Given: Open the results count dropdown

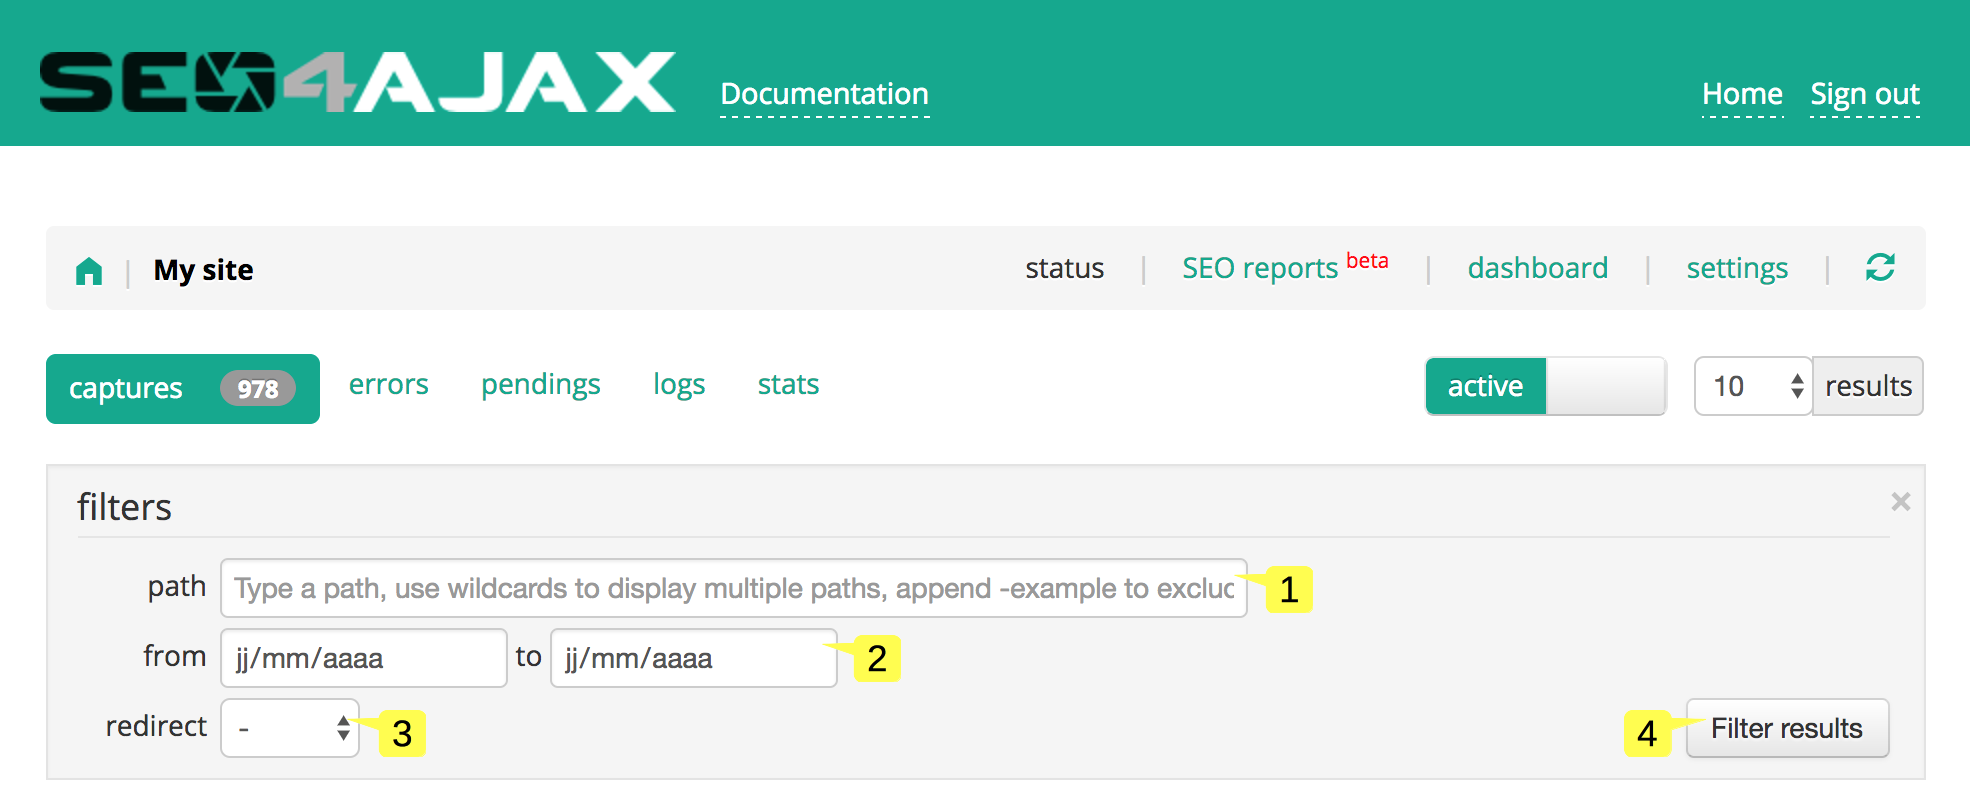Looking at the screenshot, I should pyautogui.click(x=1753, y=386).
